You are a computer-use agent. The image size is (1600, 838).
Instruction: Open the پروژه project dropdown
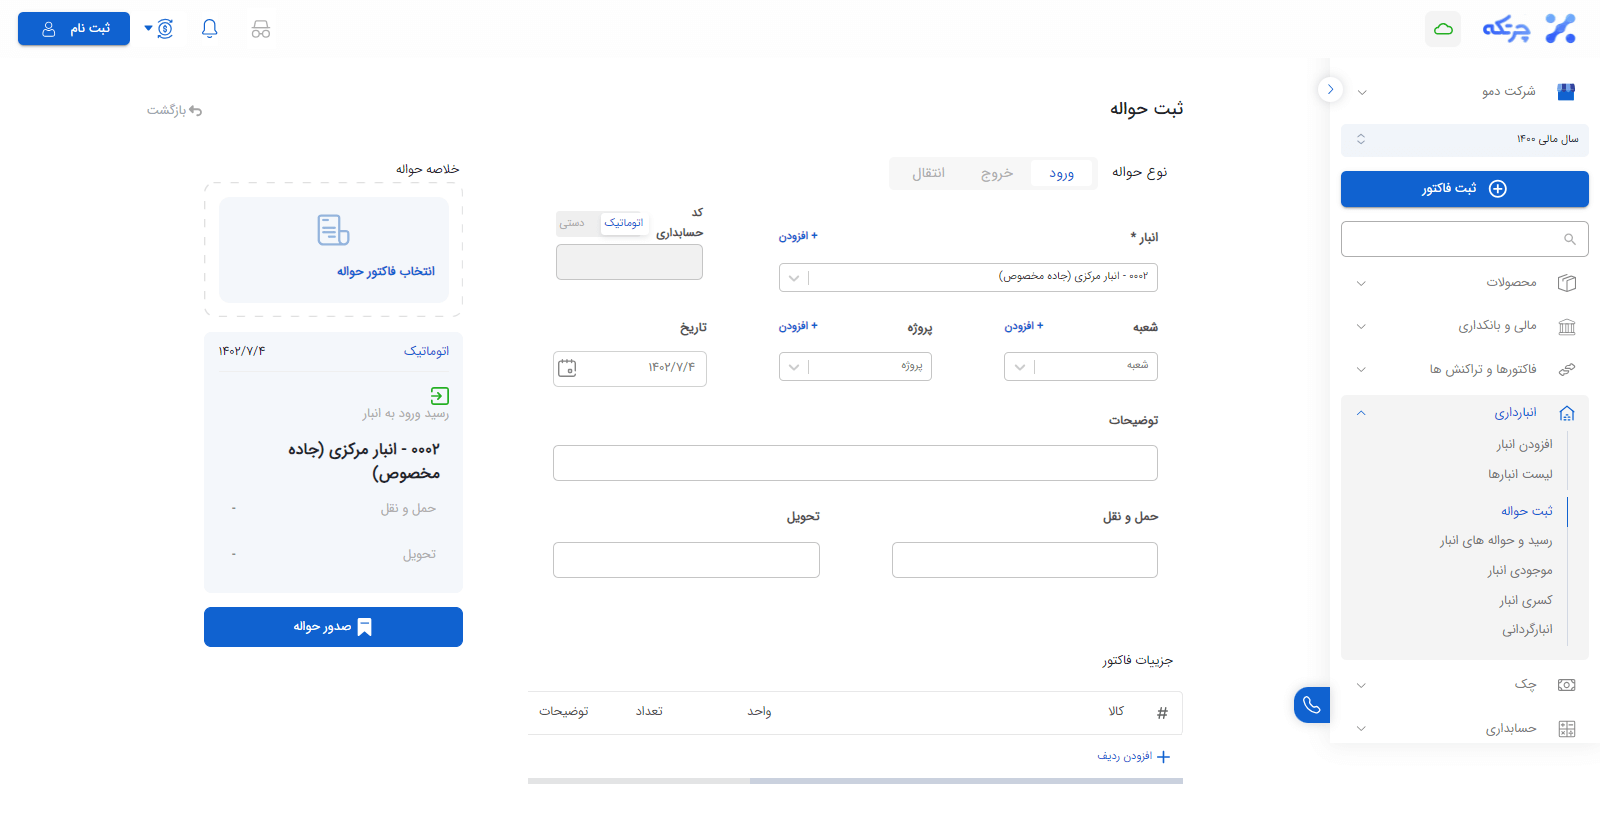(x=855, y=366)
